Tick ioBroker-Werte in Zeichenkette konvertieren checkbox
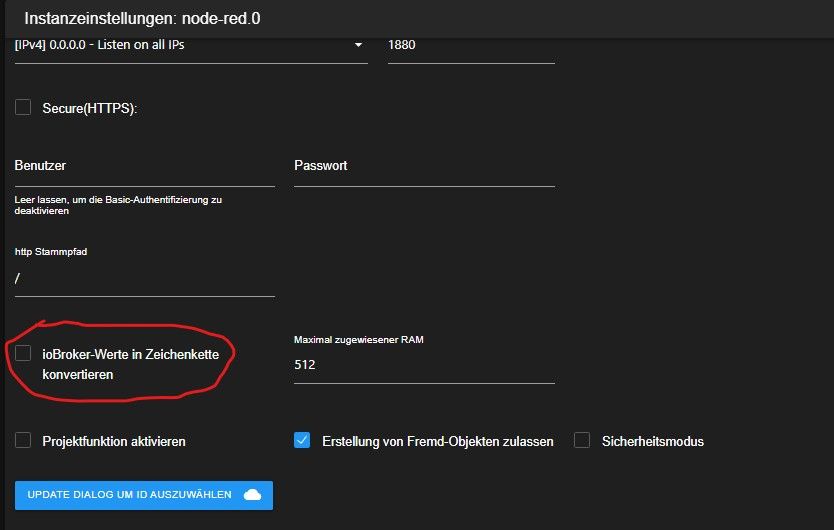834x530 pixels. click(23, 353)
